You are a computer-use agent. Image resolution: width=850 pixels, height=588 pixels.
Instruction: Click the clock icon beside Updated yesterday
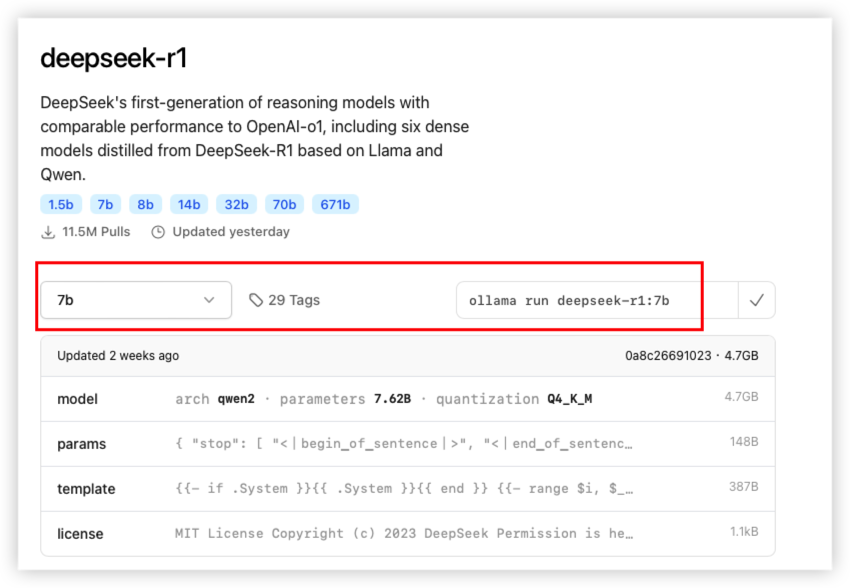tap(158, 232)
